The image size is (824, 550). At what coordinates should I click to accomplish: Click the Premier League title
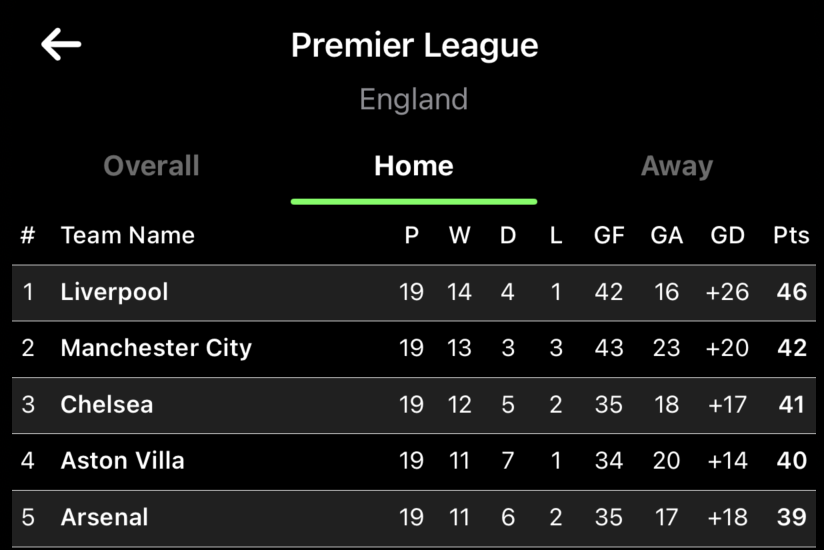[x=414, y=45]
